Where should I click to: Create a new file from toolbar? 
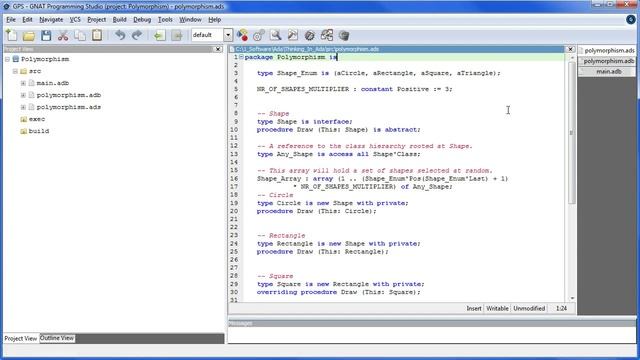(x=12, y=36)
